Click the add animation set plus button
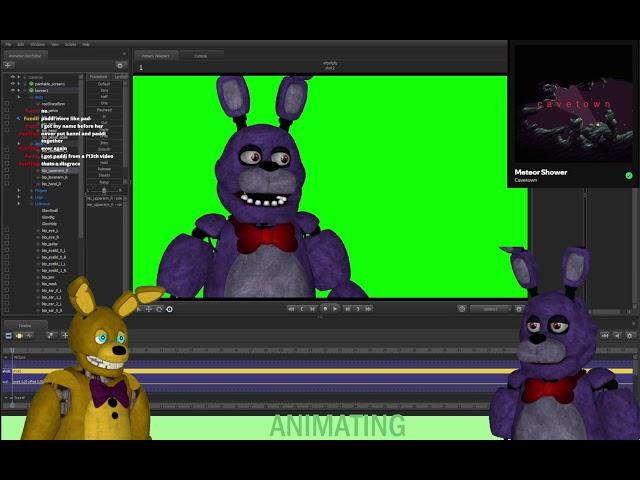640x480 pixels. [9, 65]
